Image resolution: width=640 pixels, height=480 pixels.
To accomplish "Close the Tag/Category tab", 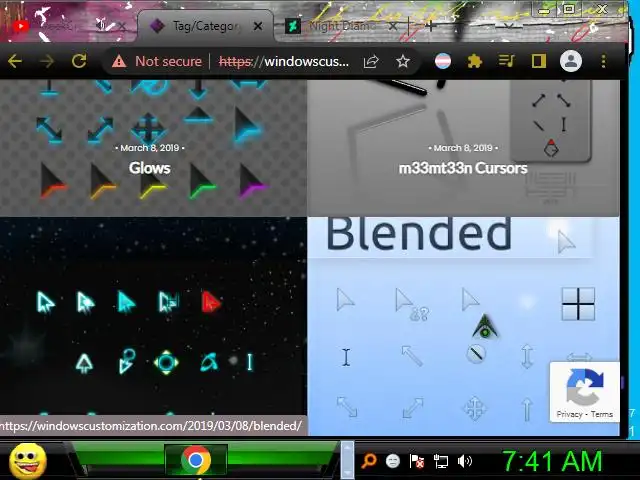I will 258,27.
